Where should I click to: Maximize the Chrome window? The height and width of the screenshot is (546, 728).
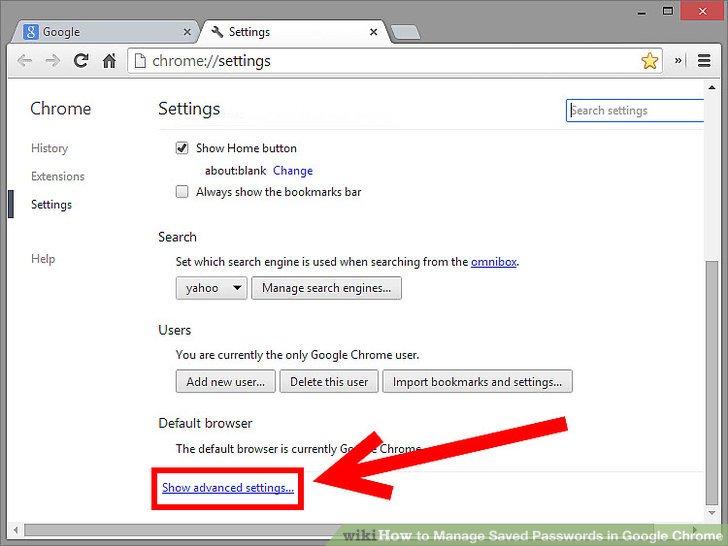pos(668,11)
